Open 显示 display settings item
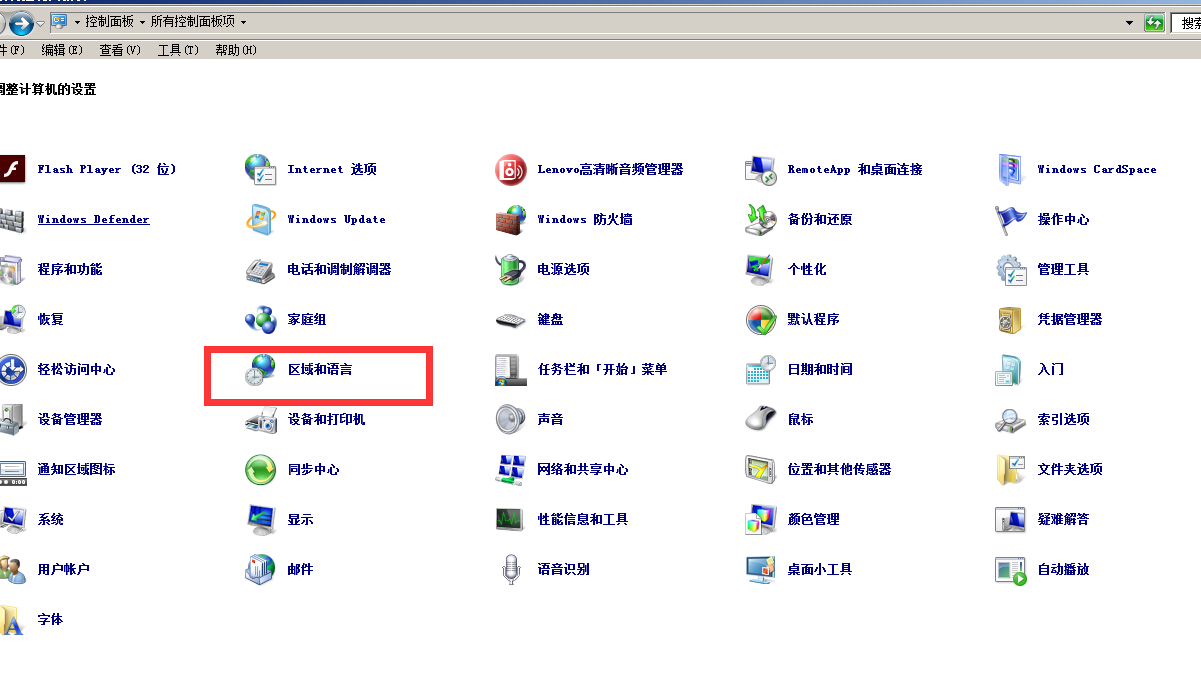 (x=279, y=519)
